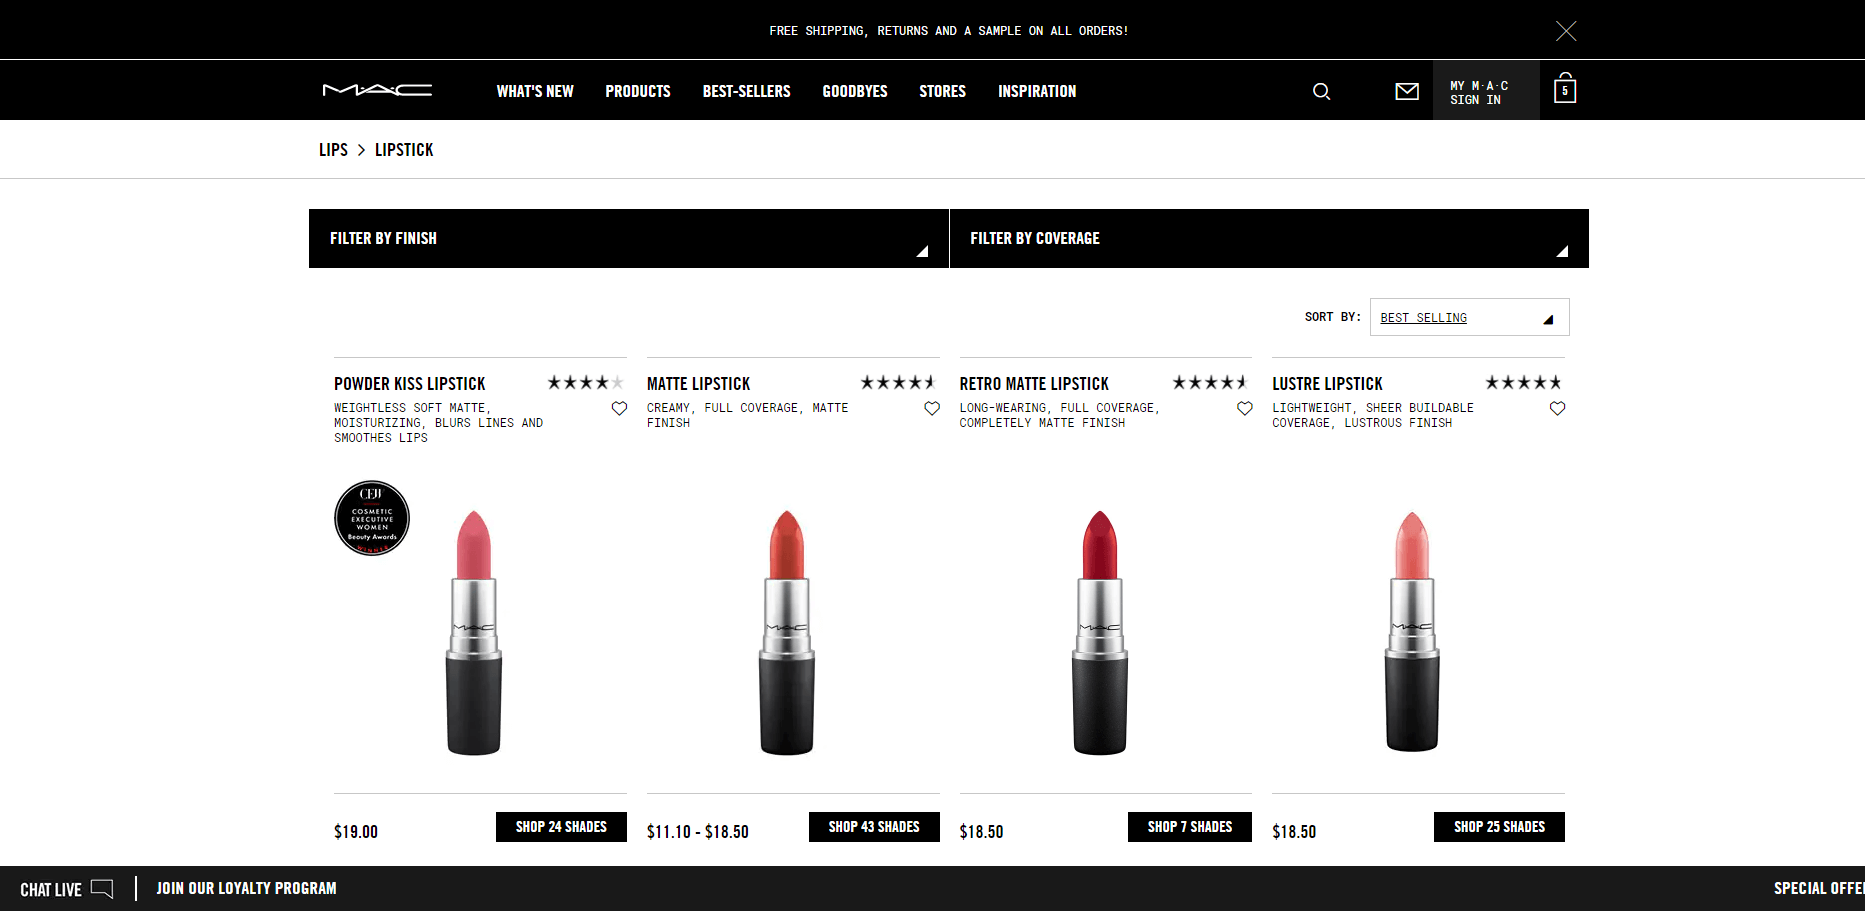The height and width of the screenshot is (911, 1865).
Task: Click the 'Lightweight, sheer buildable coverage' description
Action: coord(1373,415)
